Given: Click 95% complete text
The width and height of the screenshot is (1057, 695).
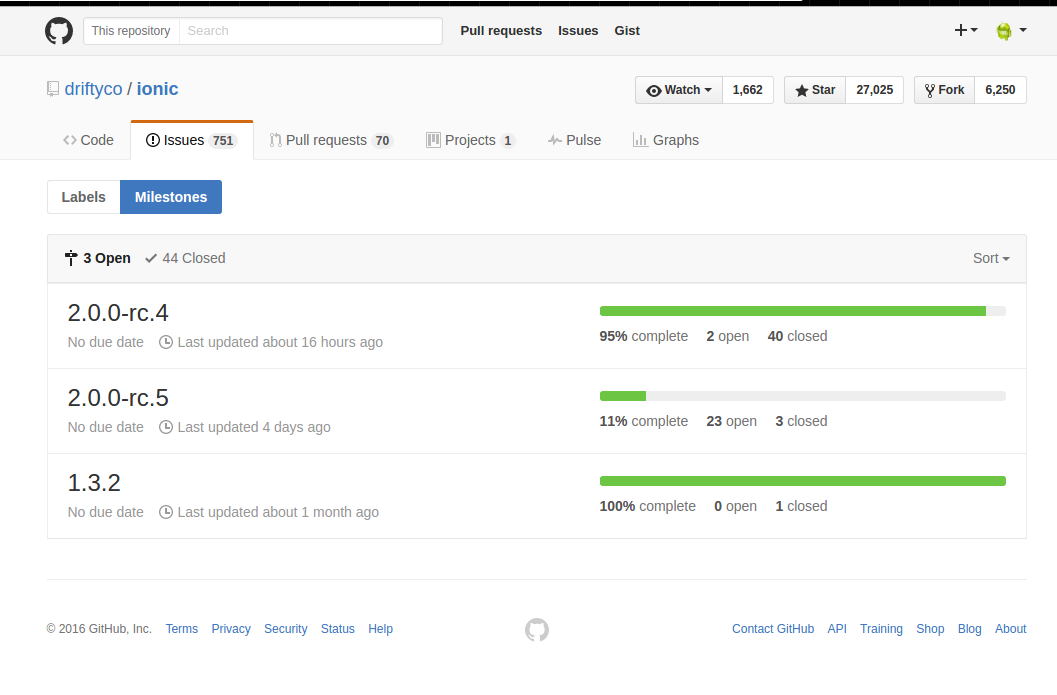Looking at the screenshot, I should click(644, 336).
